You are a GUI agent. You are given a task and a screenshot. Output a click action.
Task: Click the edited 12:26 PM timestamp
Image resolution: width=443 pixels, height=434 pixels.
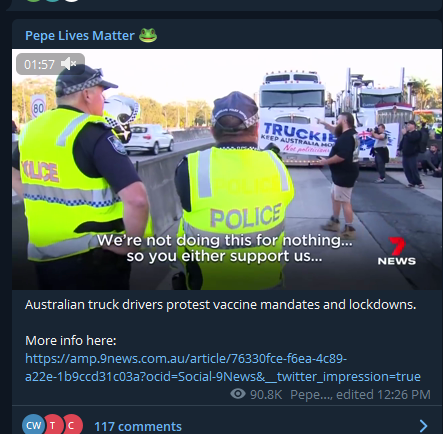coord(383,395)
